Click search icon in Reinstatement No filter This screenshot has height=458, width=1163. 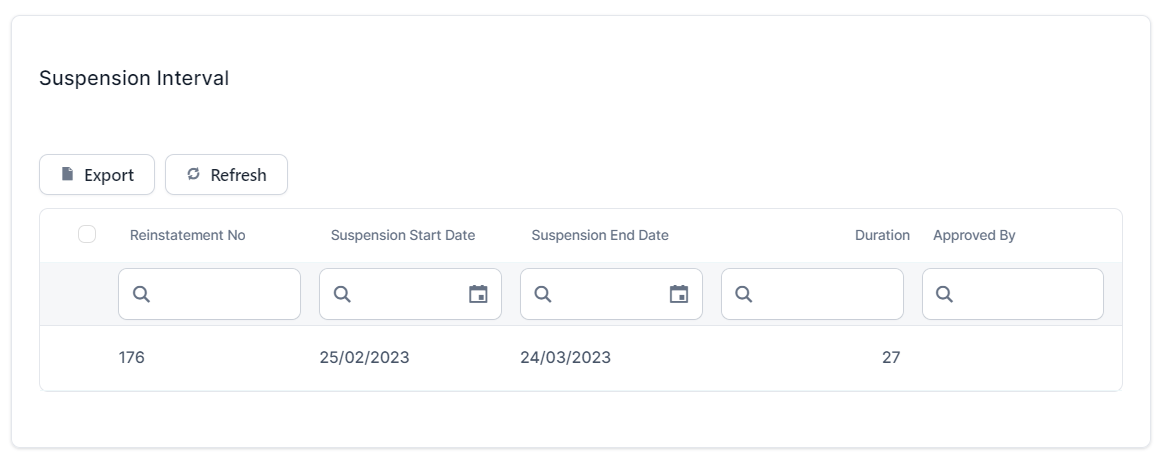(141, 294)
